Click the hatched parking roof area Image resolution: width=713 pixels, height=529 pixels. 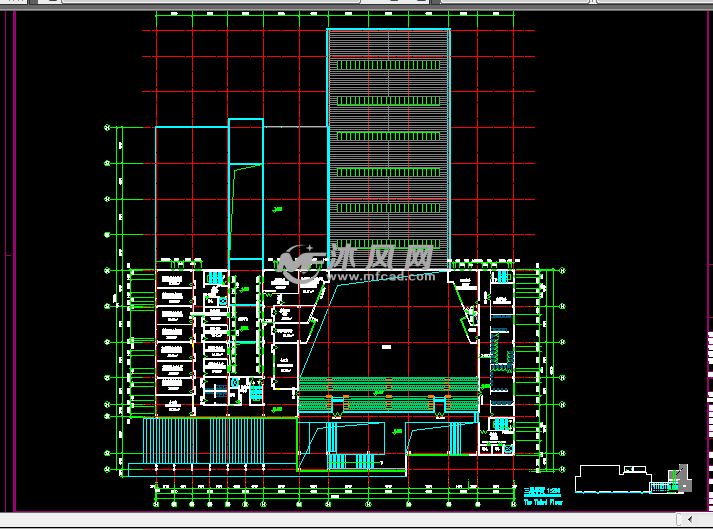389,148
